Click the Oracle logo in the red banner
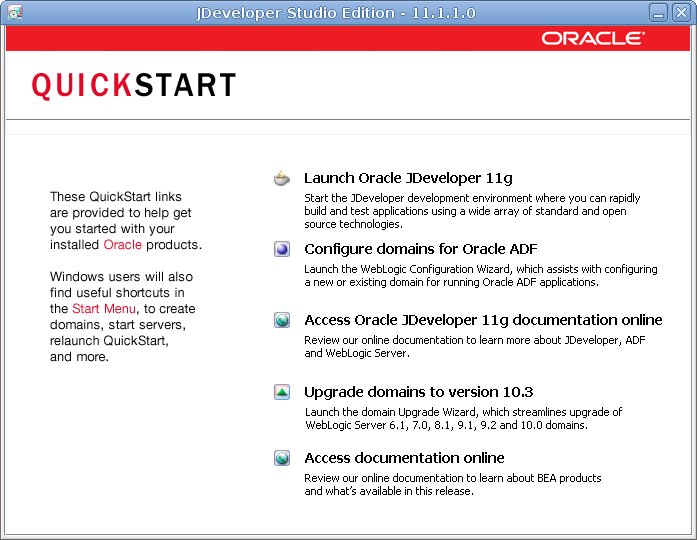Viewport: 697px width, 540px height. tap(593, 38)
